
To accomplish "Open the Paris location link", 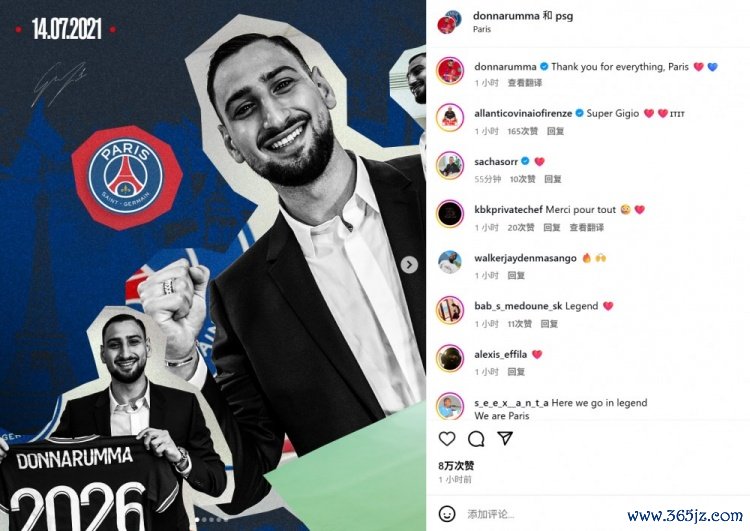I will click(x=482, y=29).
